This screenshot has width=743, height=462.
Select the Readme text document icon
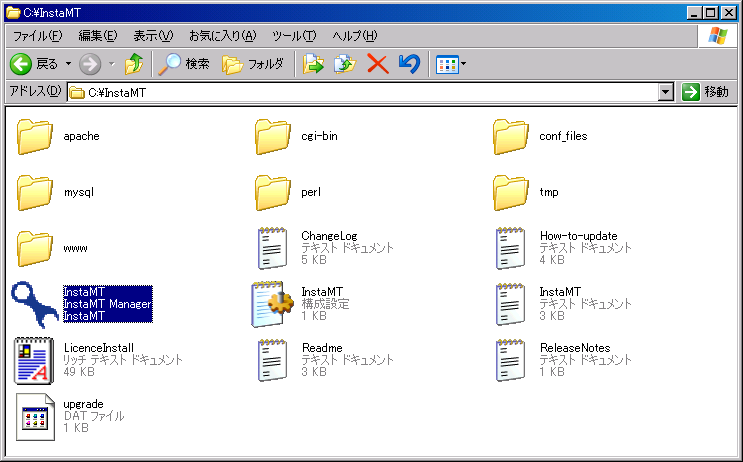pyautogui.click(x=272, y=360)
